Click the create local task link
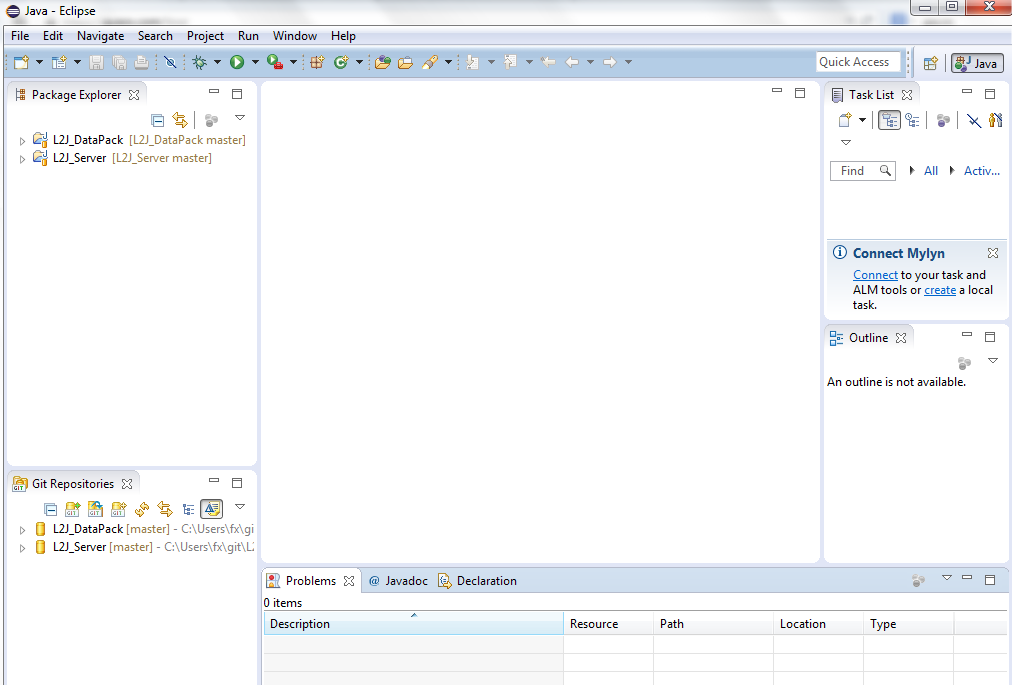This screenshot has height=685, width=1012. point(940,291)
